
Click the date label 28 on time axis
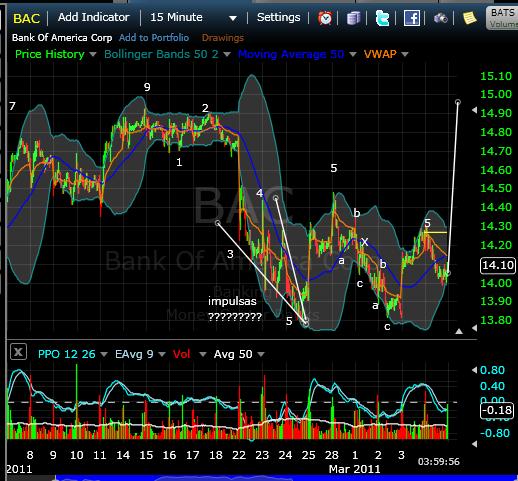point(332,455)
